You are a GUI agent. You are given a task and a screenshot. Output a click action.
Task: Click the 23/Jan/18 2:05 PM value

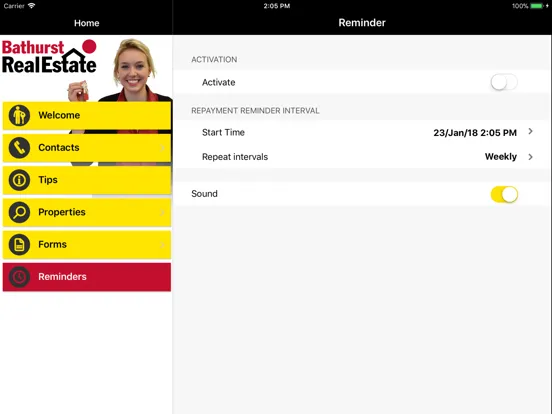click(x=475, y=133)
